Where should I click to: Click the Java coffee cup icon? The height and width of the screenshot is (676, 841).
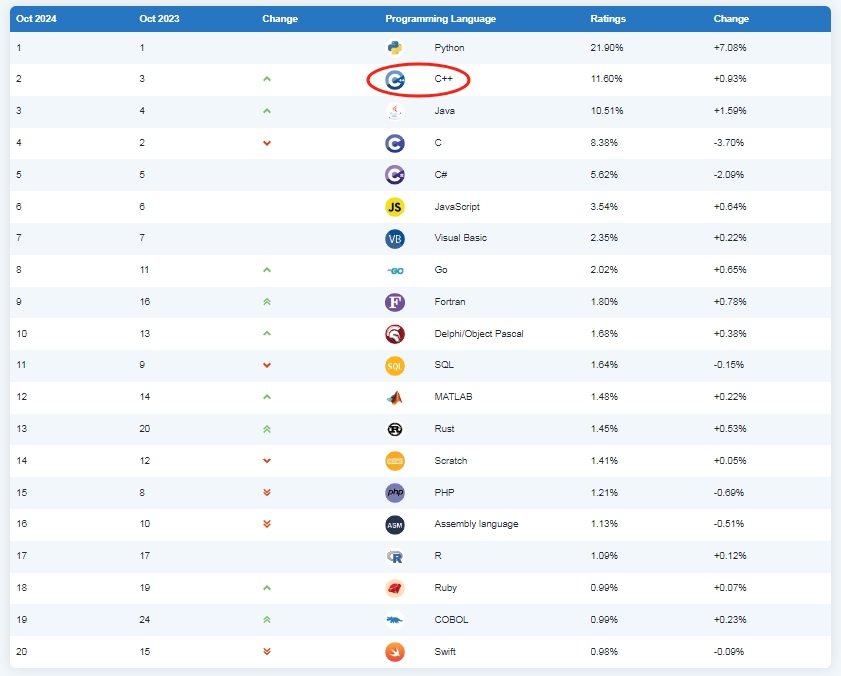tap(395, 111)
